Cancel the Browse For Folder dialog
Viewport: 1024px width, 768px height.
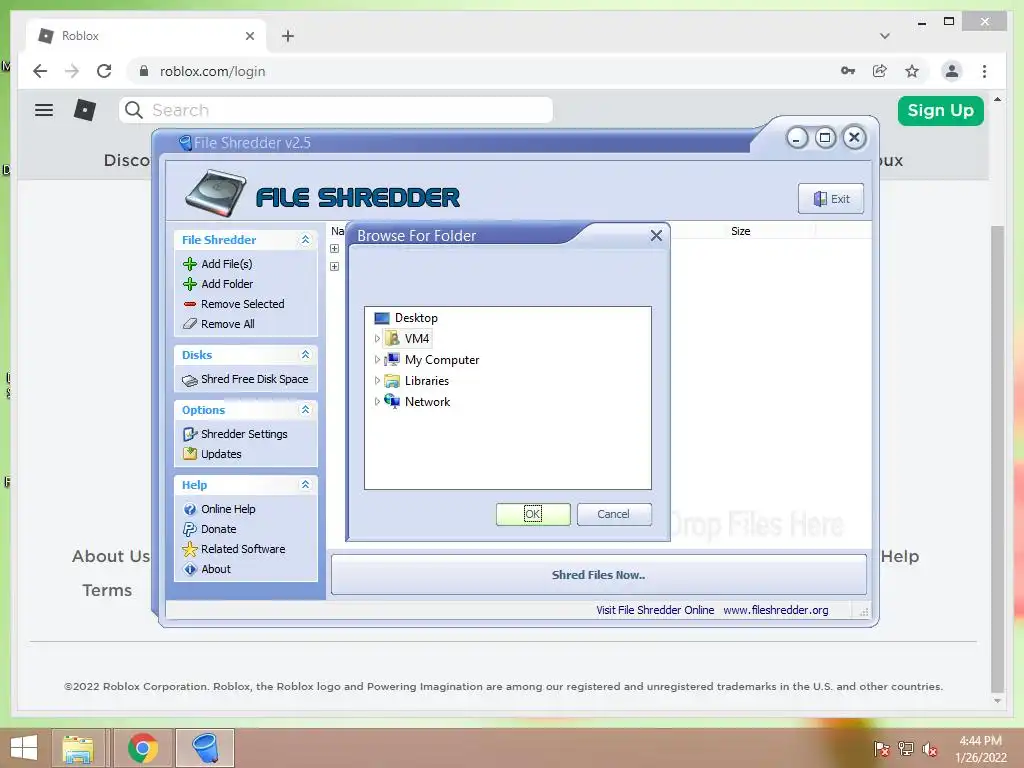tap(614, 514)
